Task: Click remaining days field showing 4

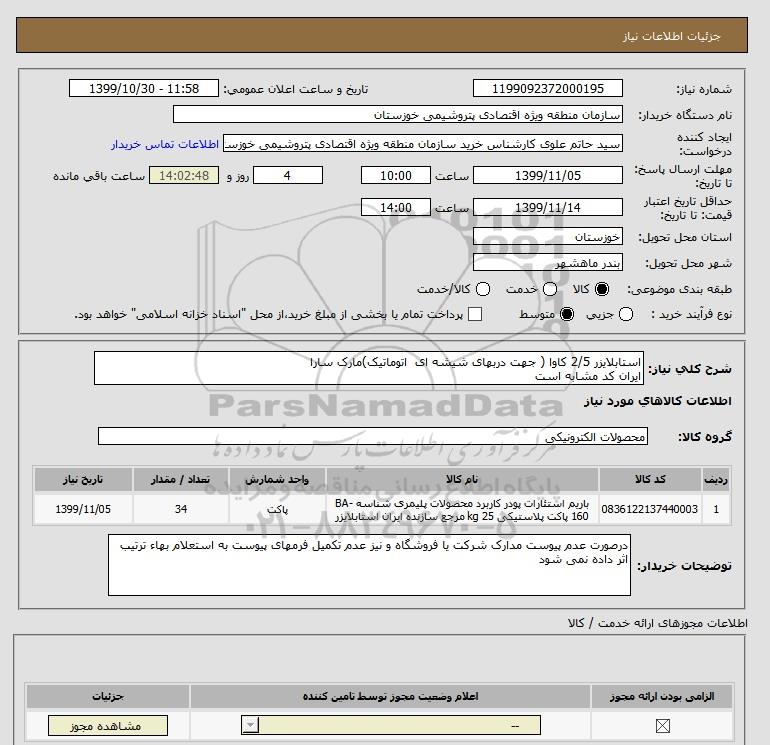Action: click(288, 175)
